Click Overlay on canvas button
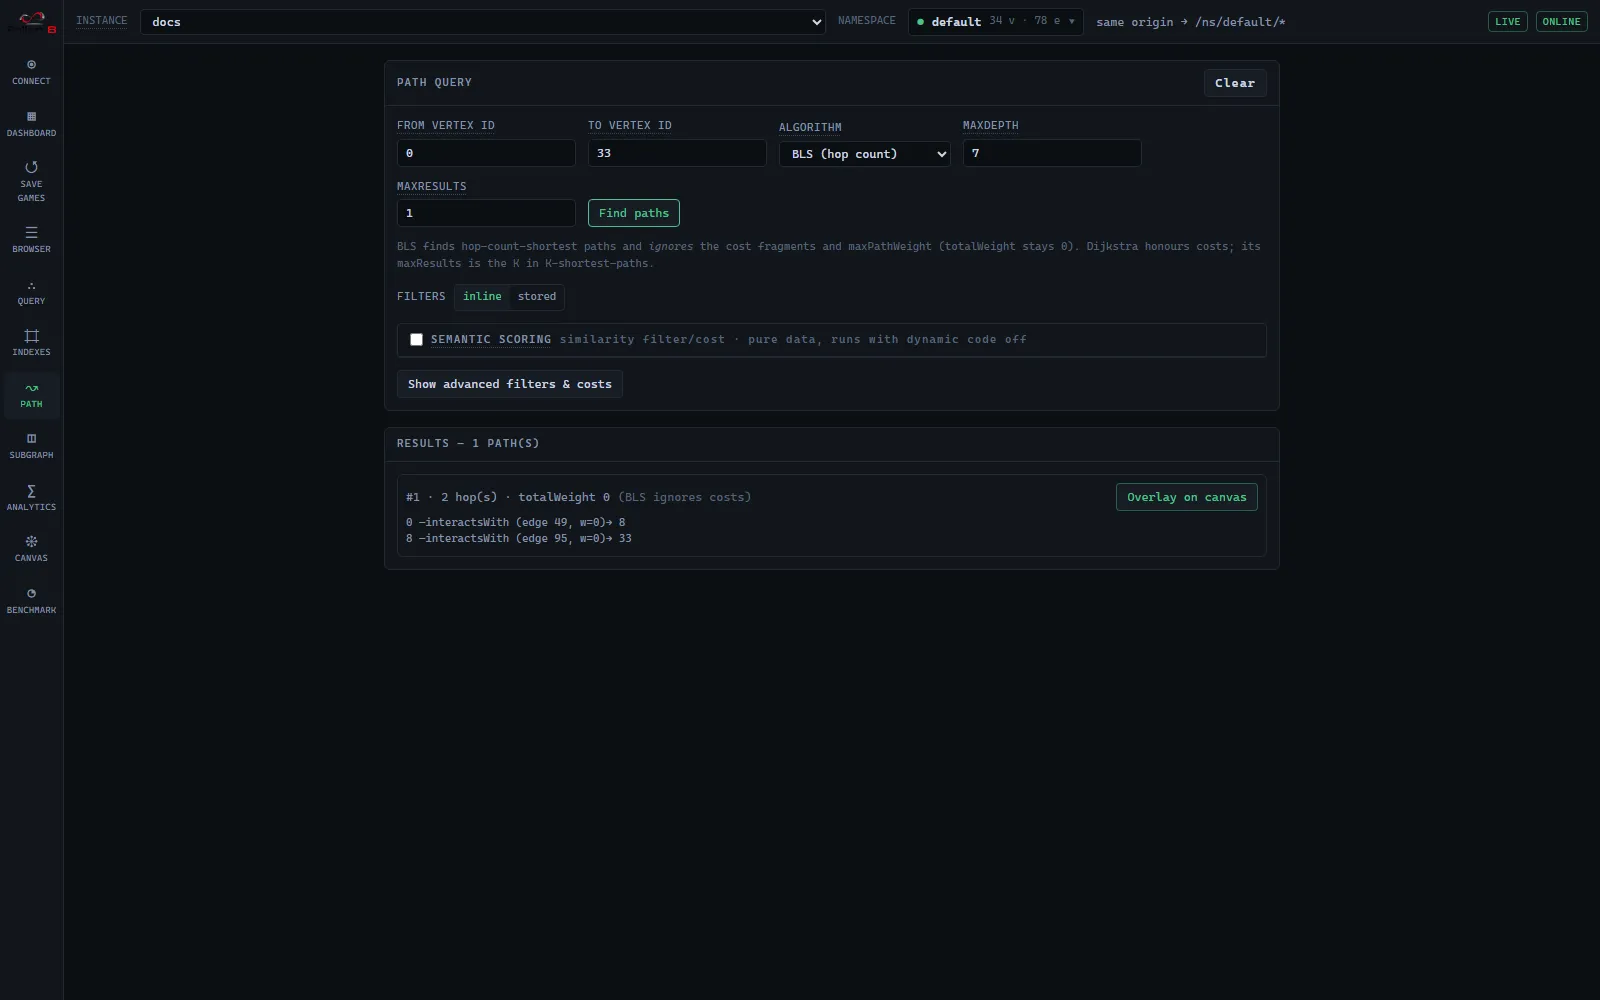 1187,497
